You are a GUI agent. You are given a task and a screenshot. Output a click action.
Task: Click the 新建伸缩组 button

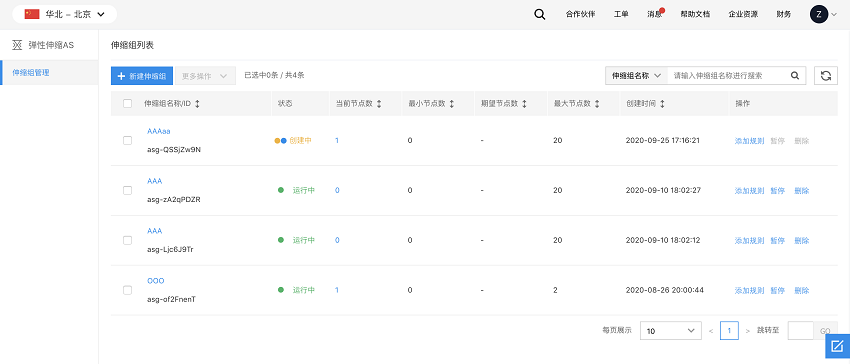pos(142,76)
